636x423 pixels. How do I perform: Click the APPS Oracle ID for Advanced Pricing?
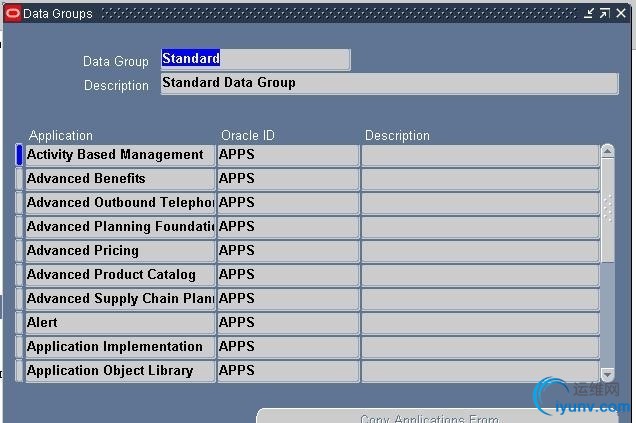(x=288, y=251)
